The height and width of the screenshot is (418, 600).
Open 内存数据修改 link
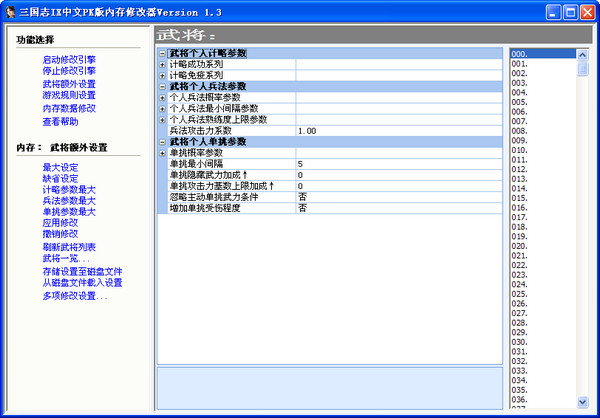(69, 109)
